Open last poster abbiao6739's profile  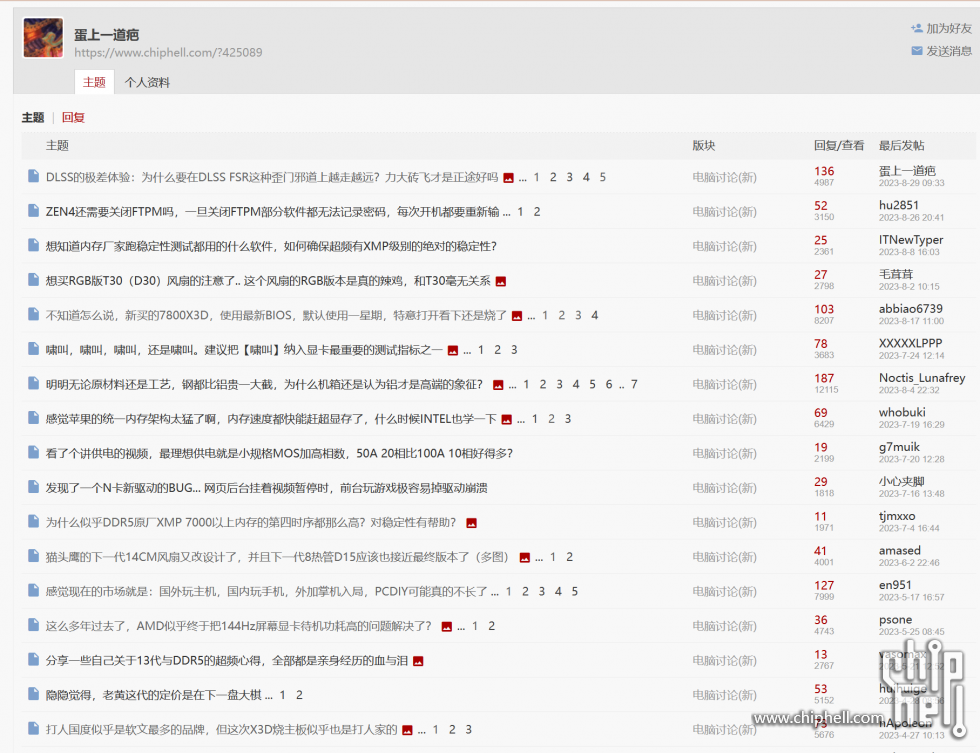pyautogui.click(x=911, y=309)
